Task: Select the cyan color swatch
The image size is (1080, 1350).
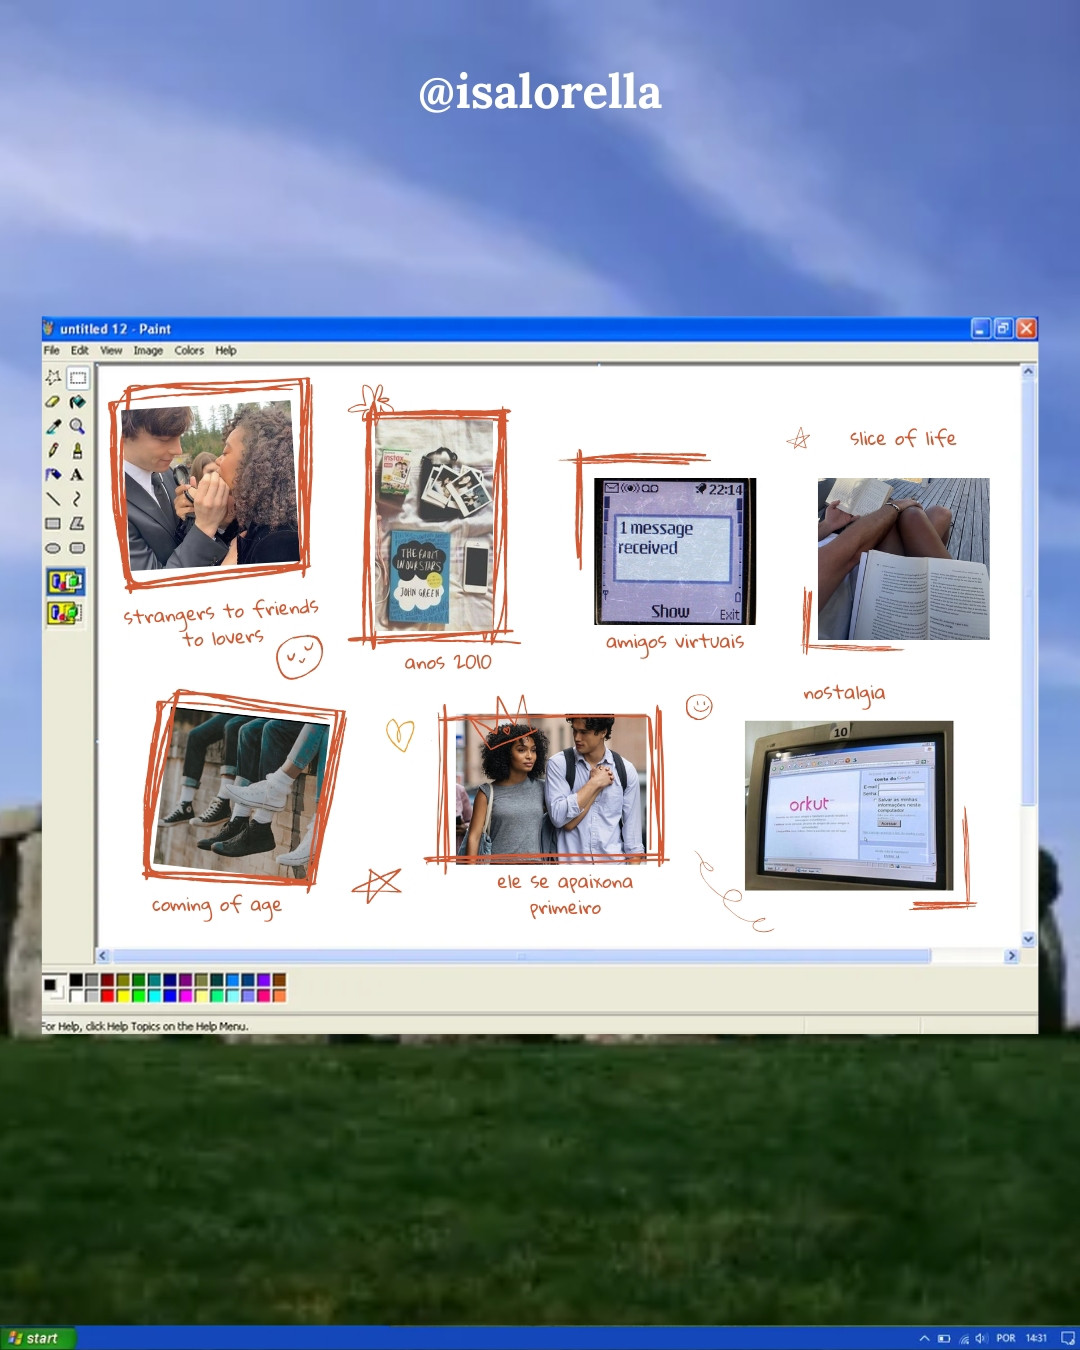Action: click(x=154, y=996)
